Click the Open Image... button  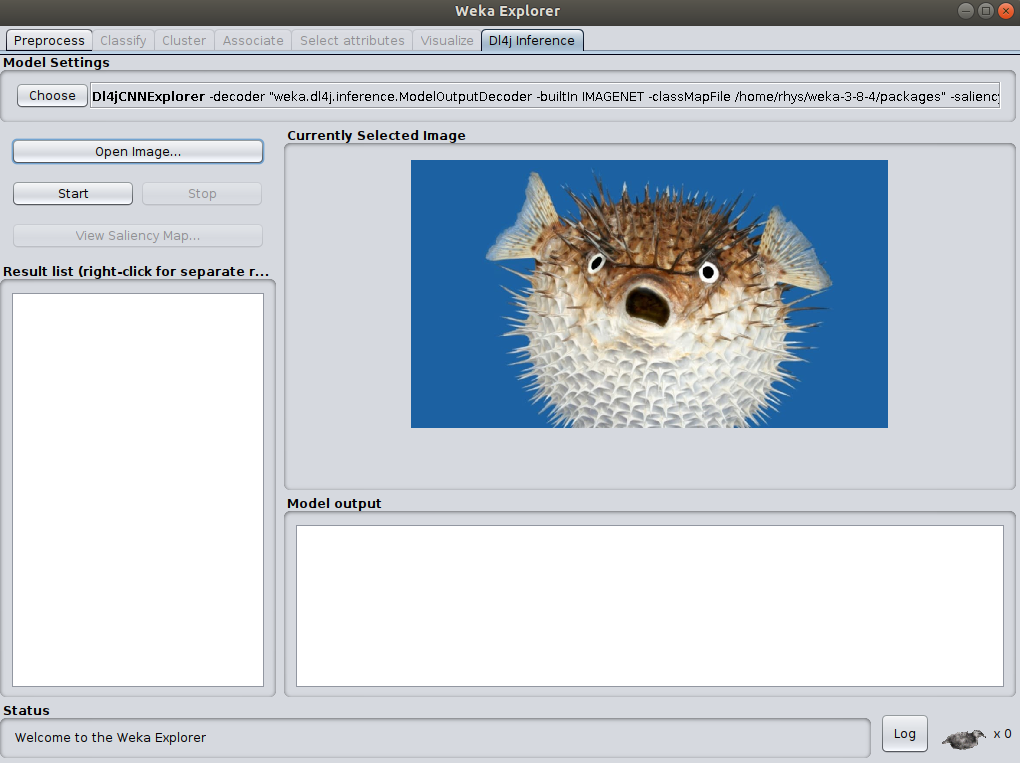click(x=138, y=152)
